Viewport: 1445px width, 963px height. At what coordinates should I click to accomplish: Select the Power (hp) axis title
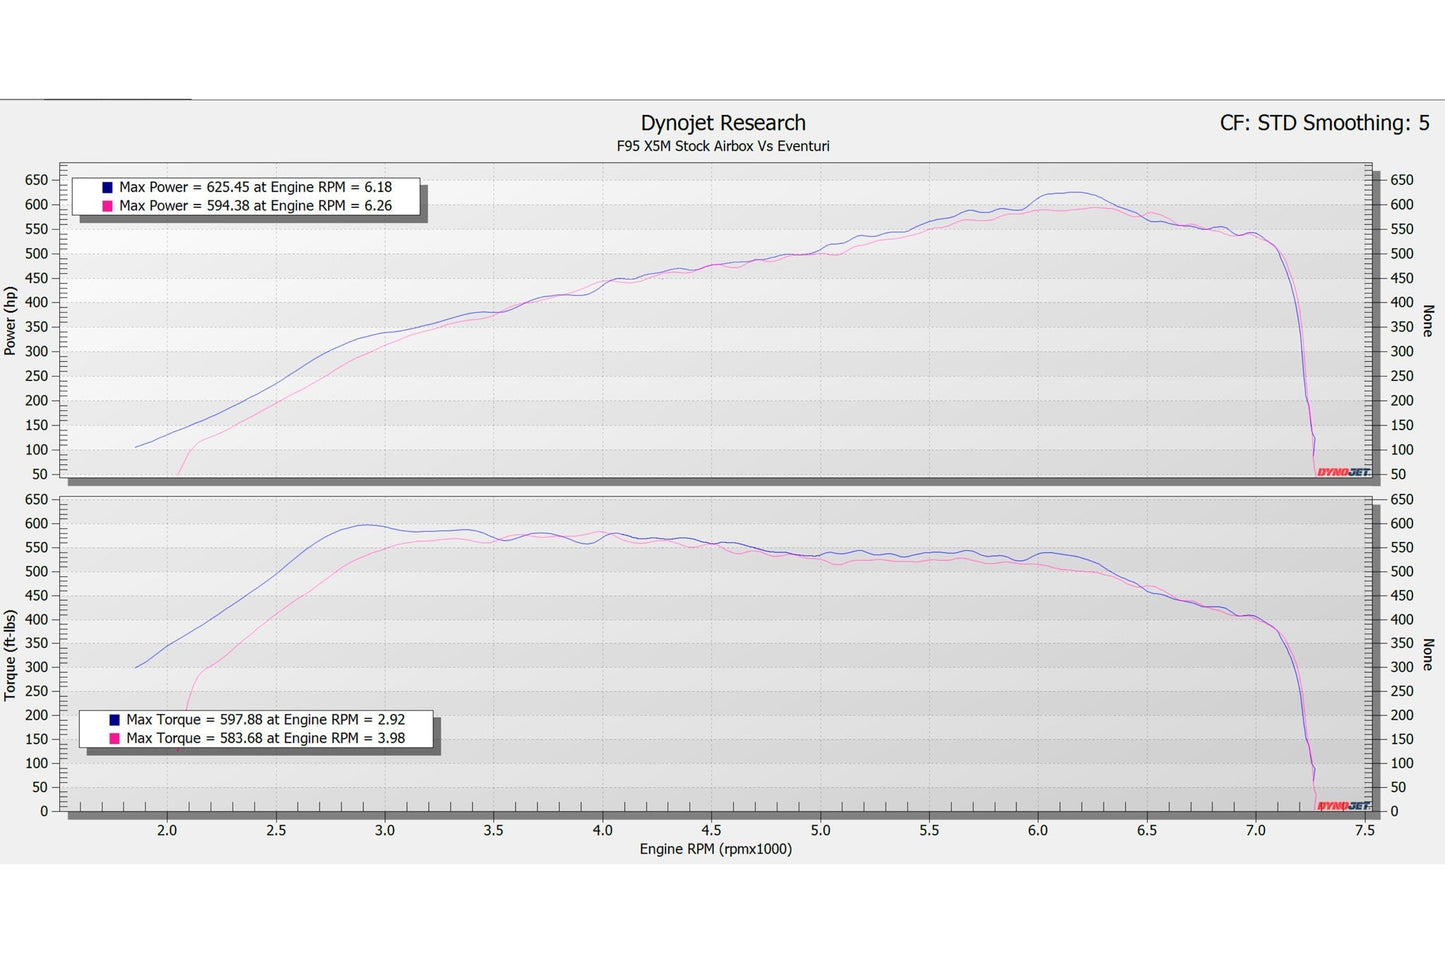point(11,321)
